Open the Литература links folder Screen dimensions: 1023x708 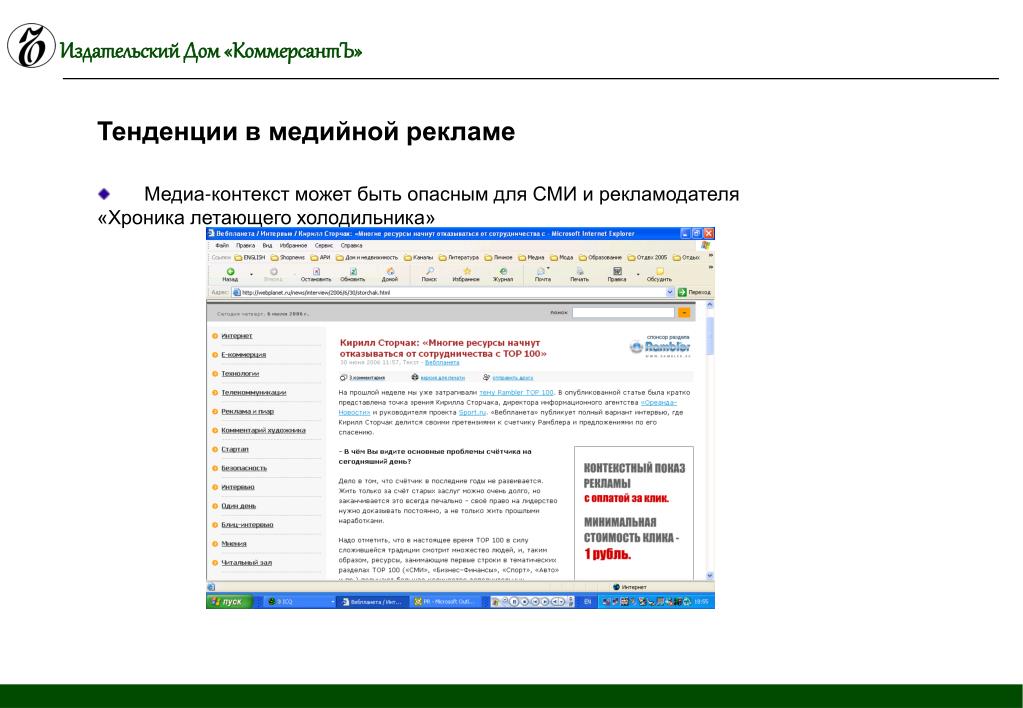pyautogui.click(x=459, y=258)
